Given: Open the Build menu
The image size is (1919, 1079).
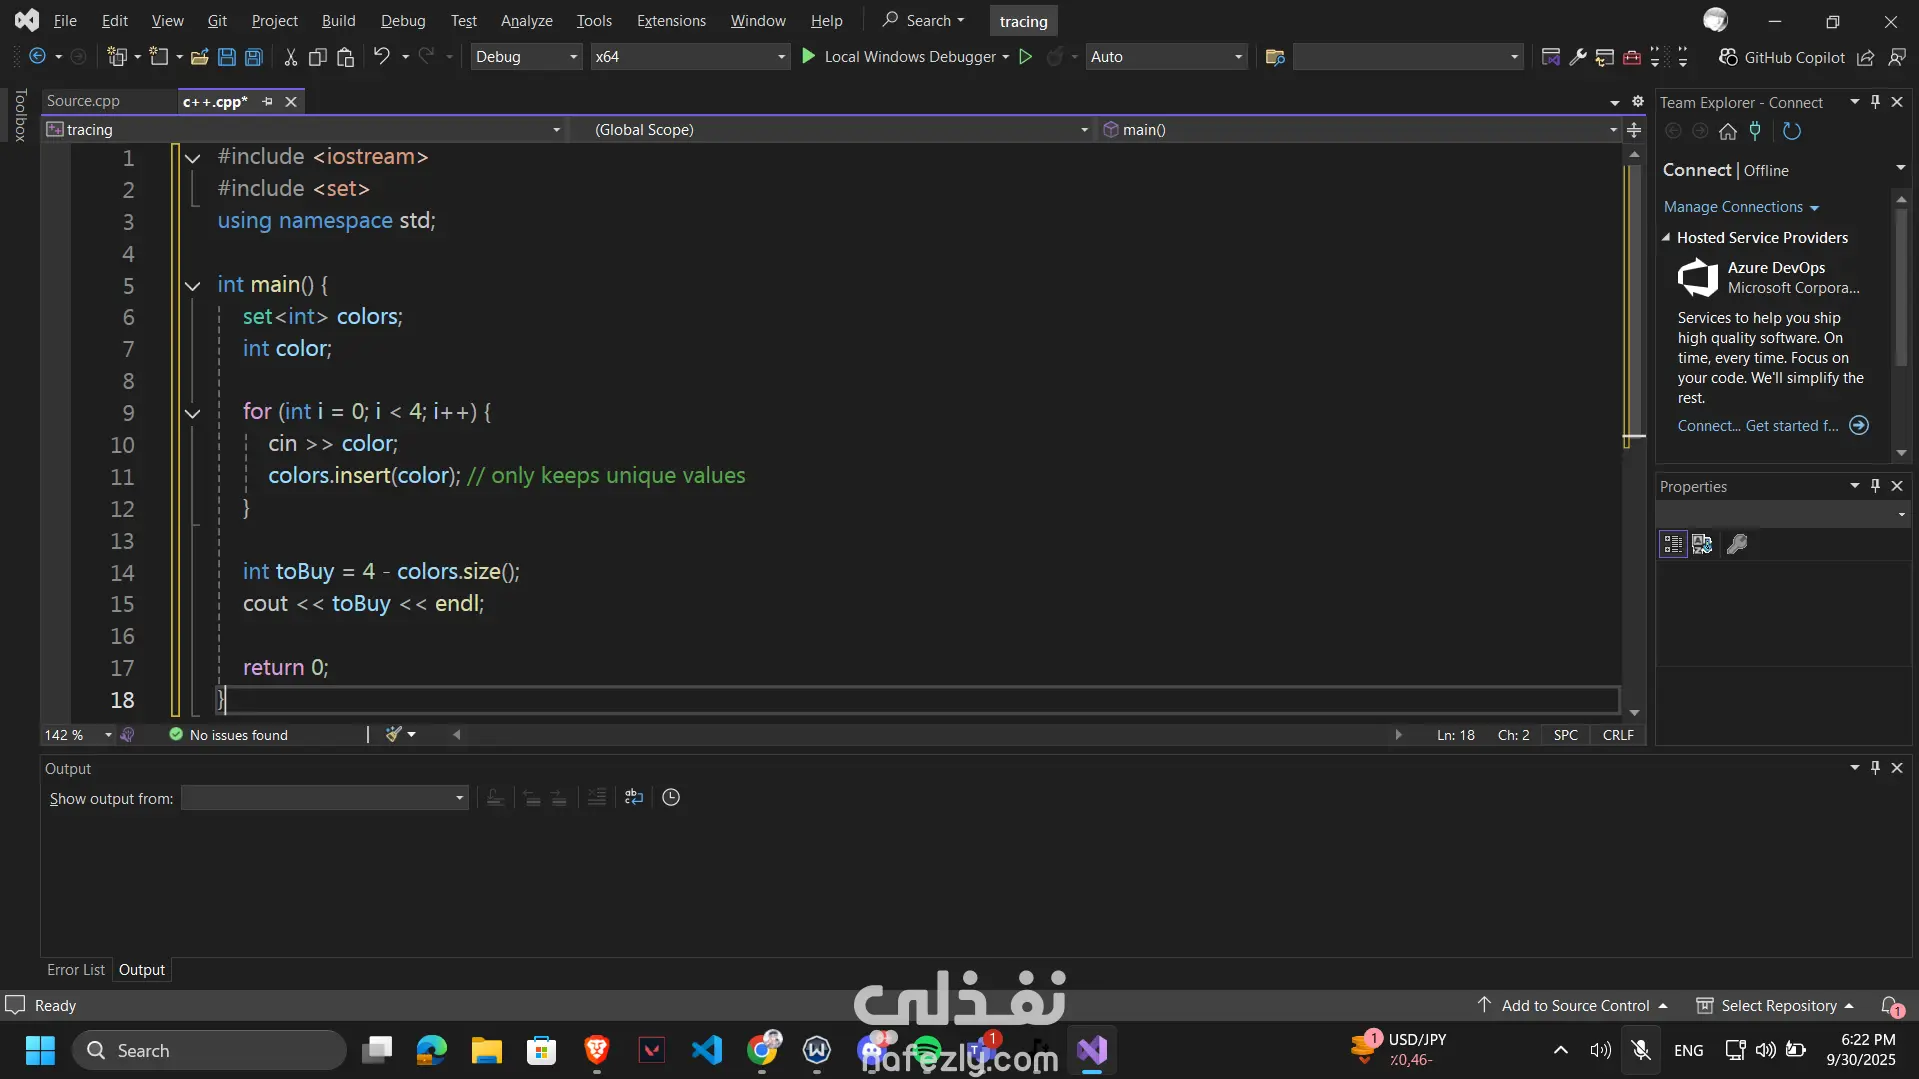Looking at the screenshot, I should click(339, 20).
